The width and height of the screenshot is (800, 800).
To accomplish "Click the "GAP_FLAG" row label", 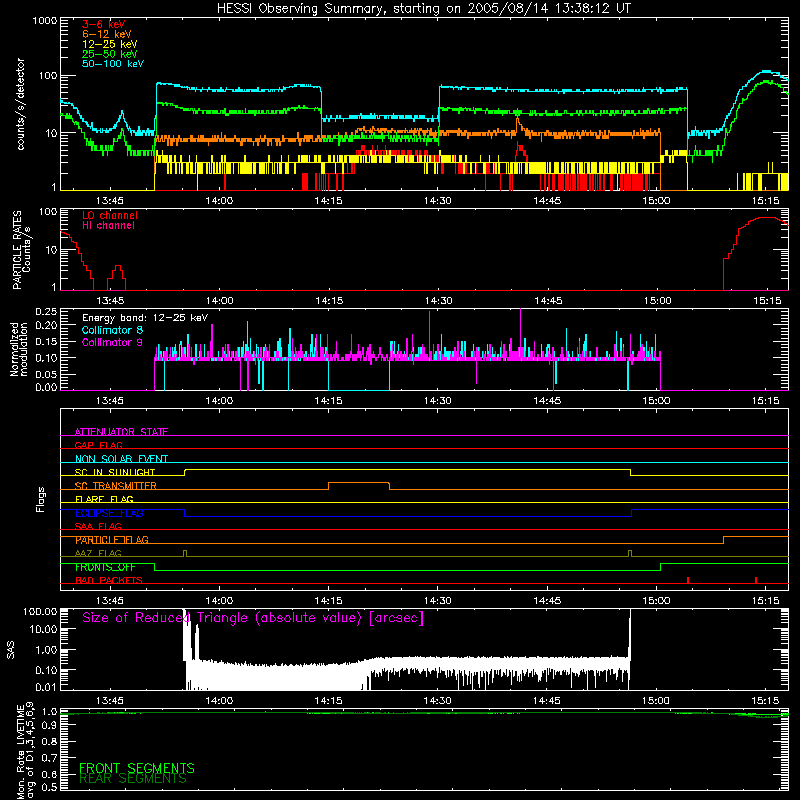I will click(98, 445).
